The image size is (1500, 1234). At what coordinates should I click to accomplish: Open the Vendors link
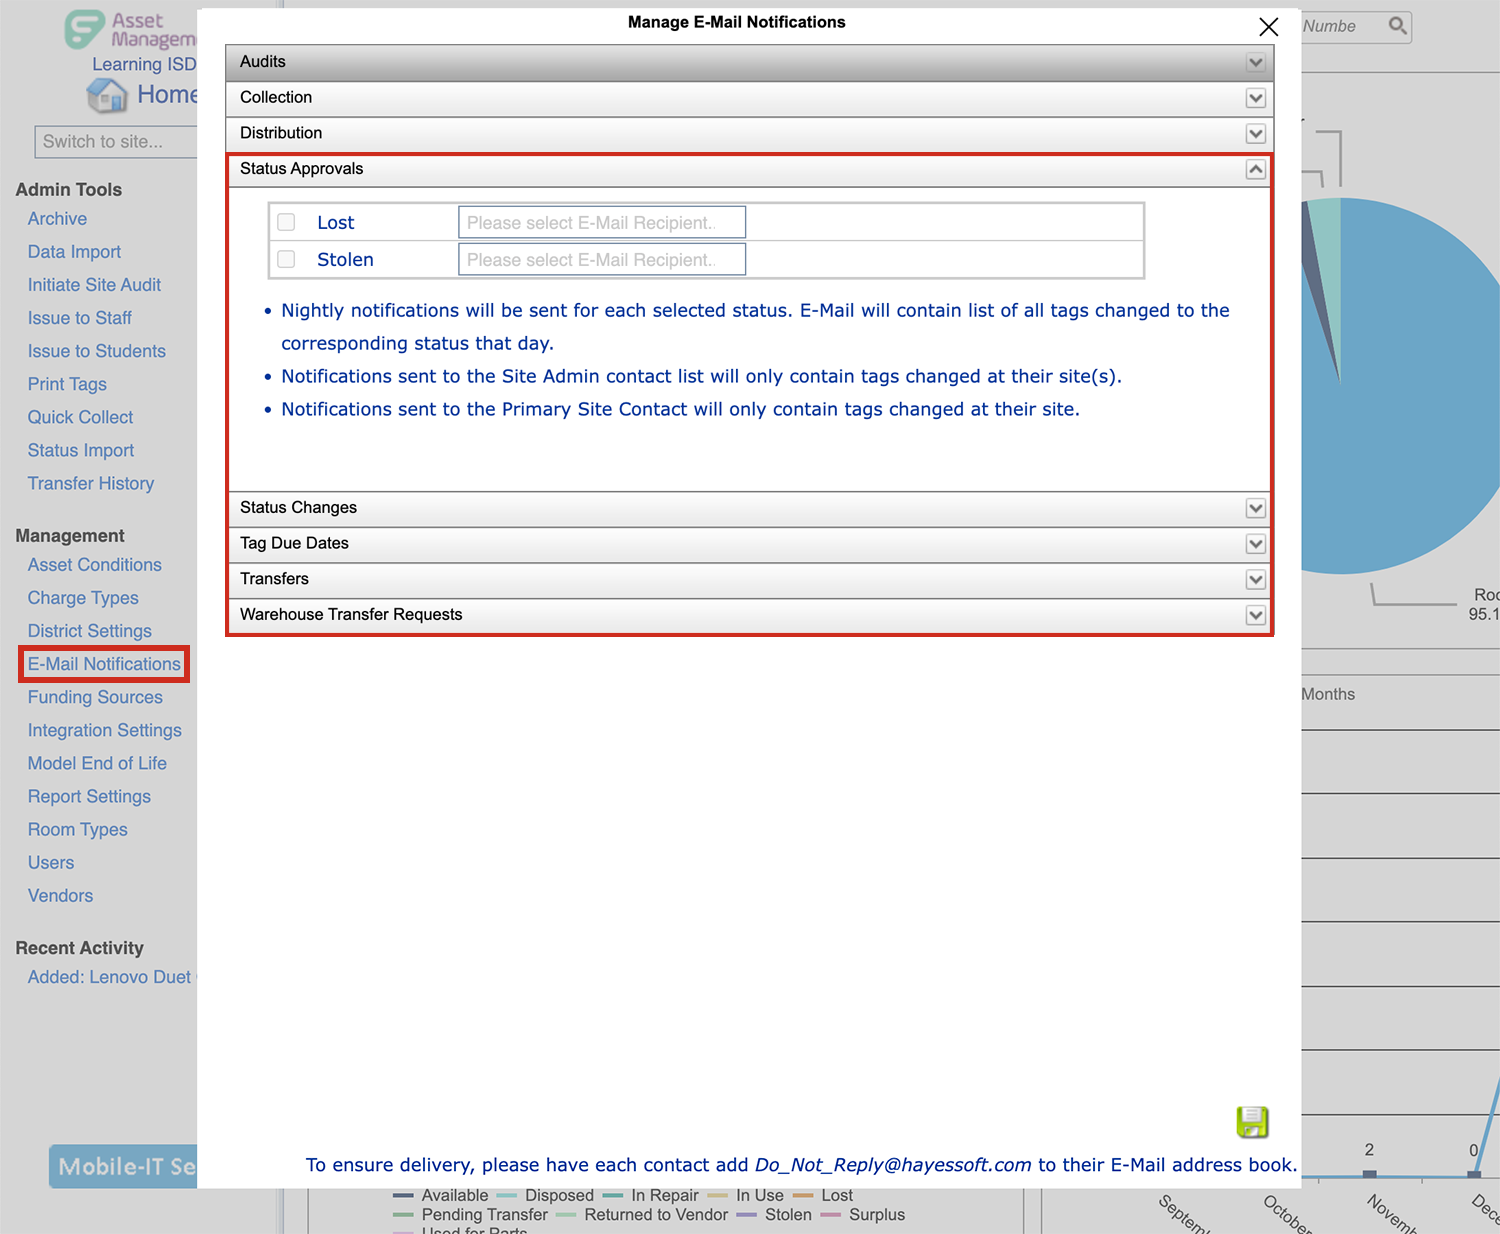click(x=60, y=895)
